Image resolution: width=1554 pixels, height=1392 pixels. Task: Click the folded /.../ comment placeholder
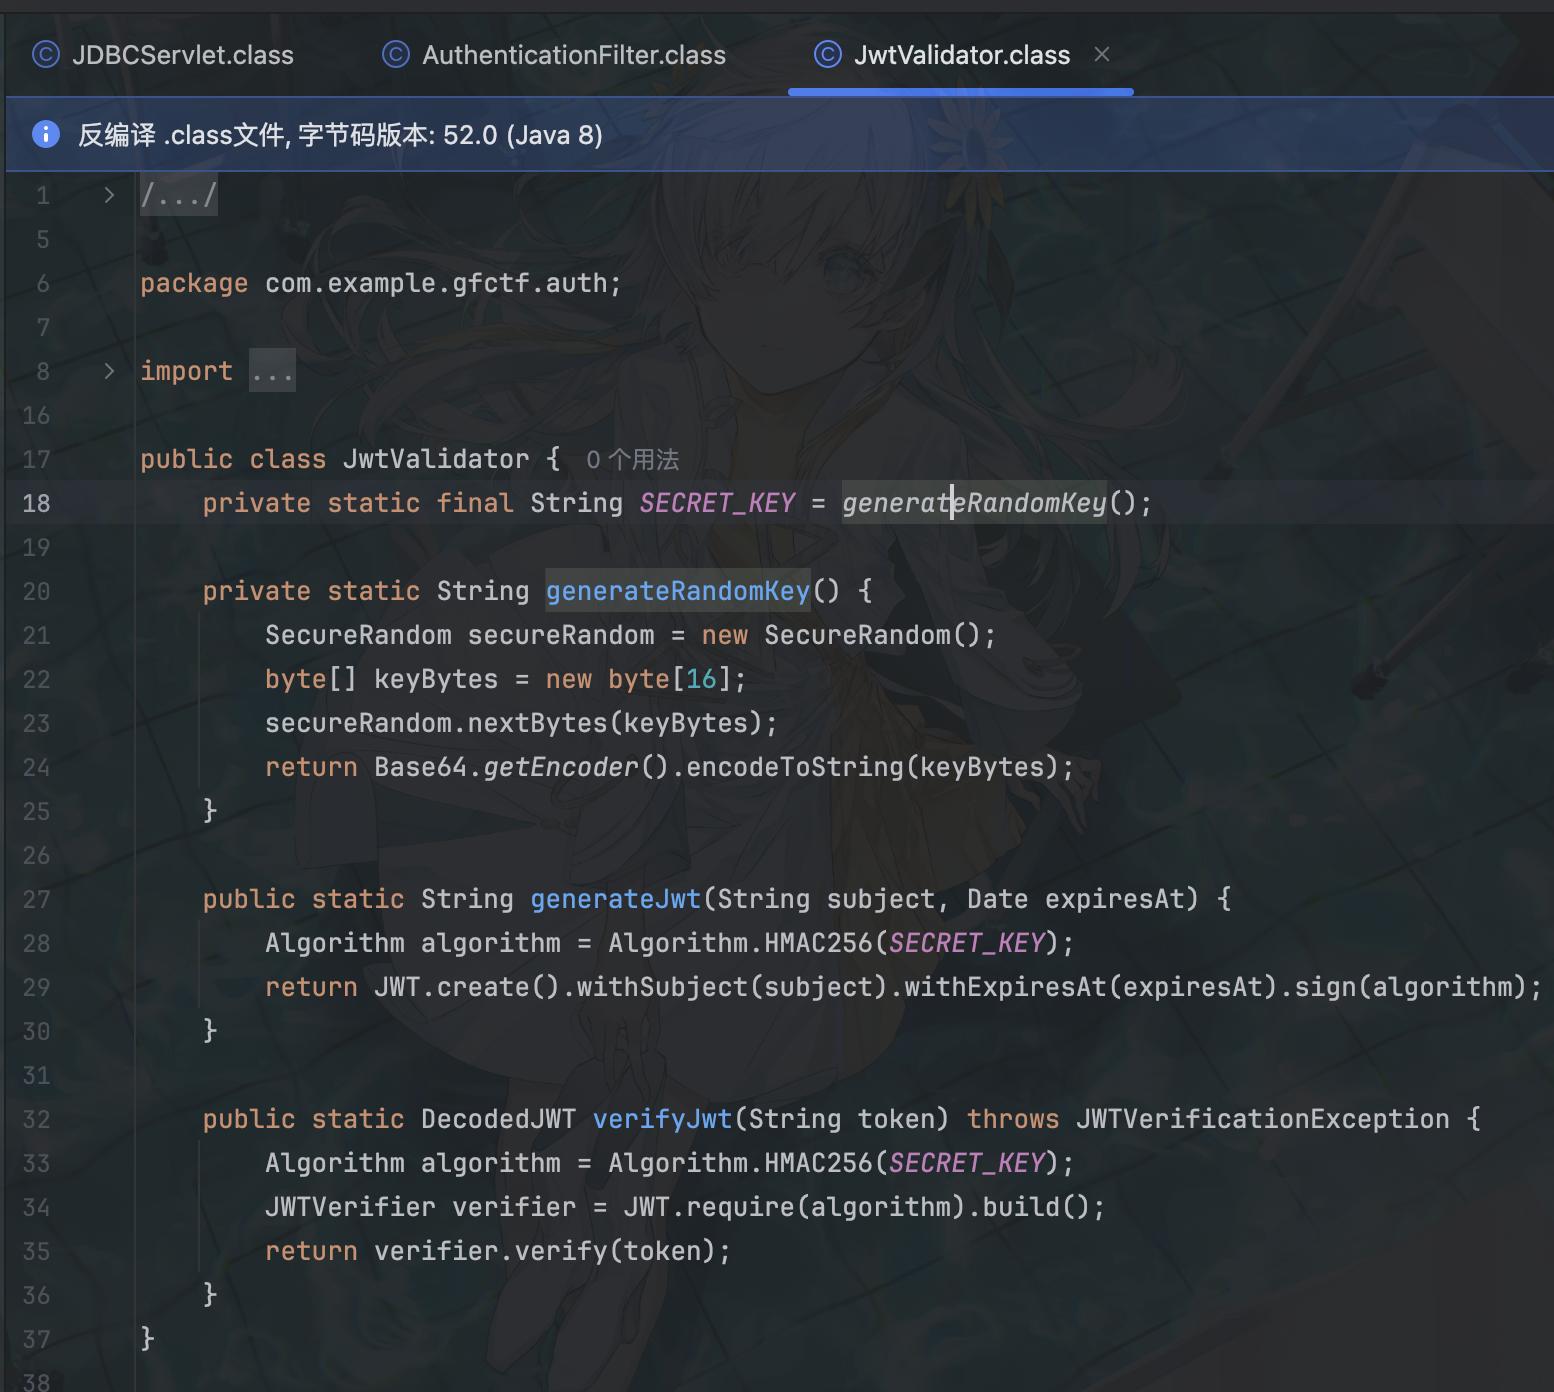coord(178,195)
